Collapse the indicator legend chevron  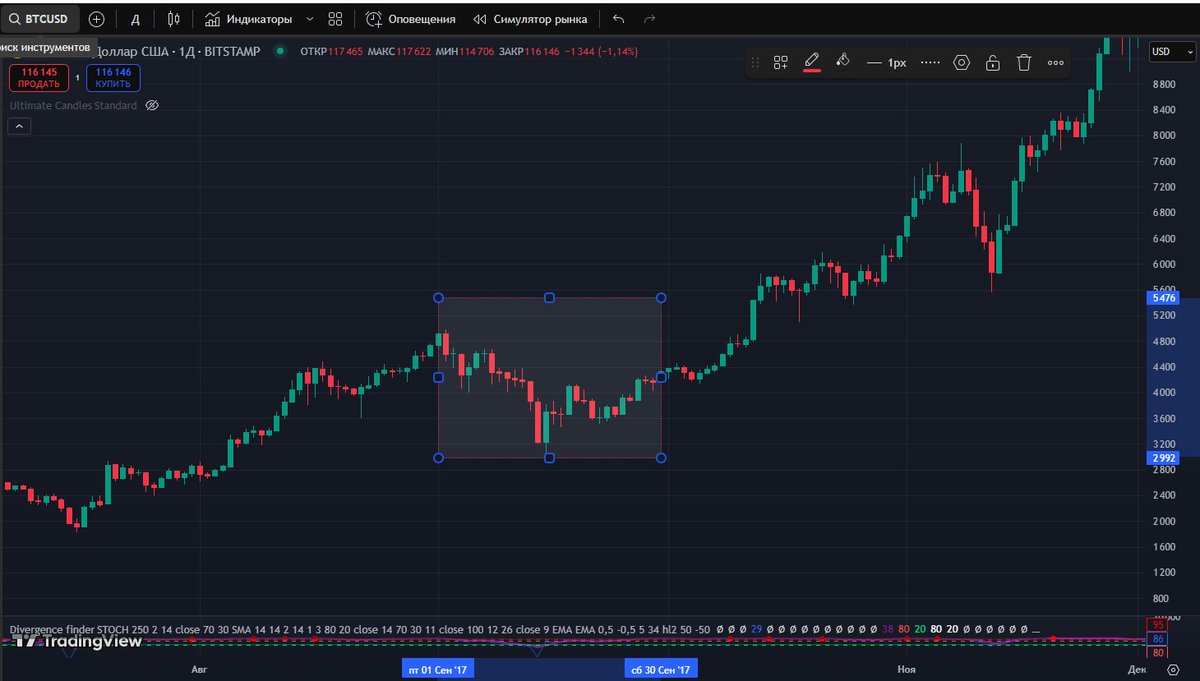[19, 126]
